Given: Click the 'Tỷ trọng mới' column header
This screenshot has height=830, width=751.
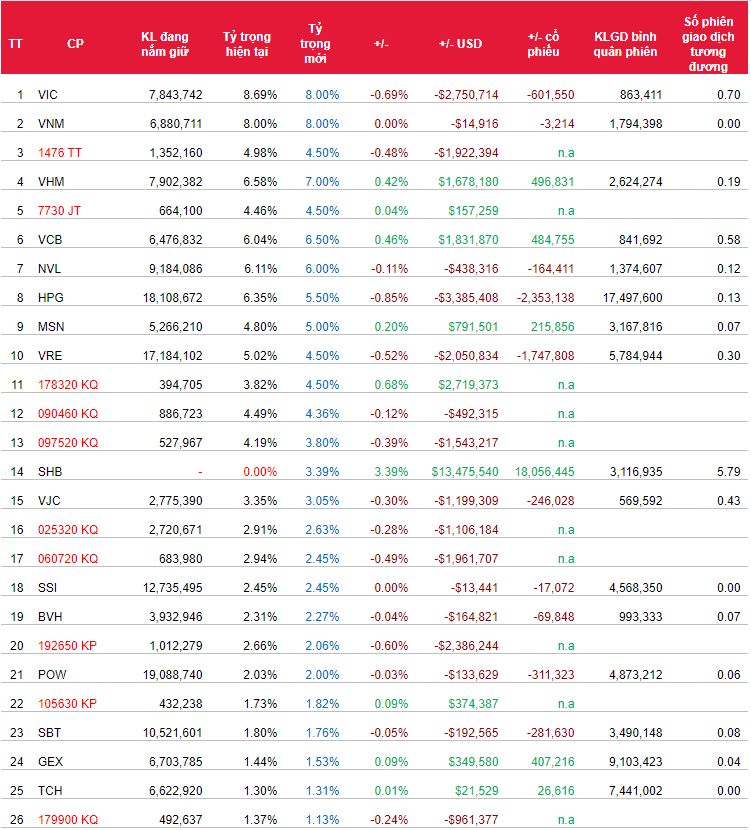Looking at the screenshot, I should pos(315,44).
